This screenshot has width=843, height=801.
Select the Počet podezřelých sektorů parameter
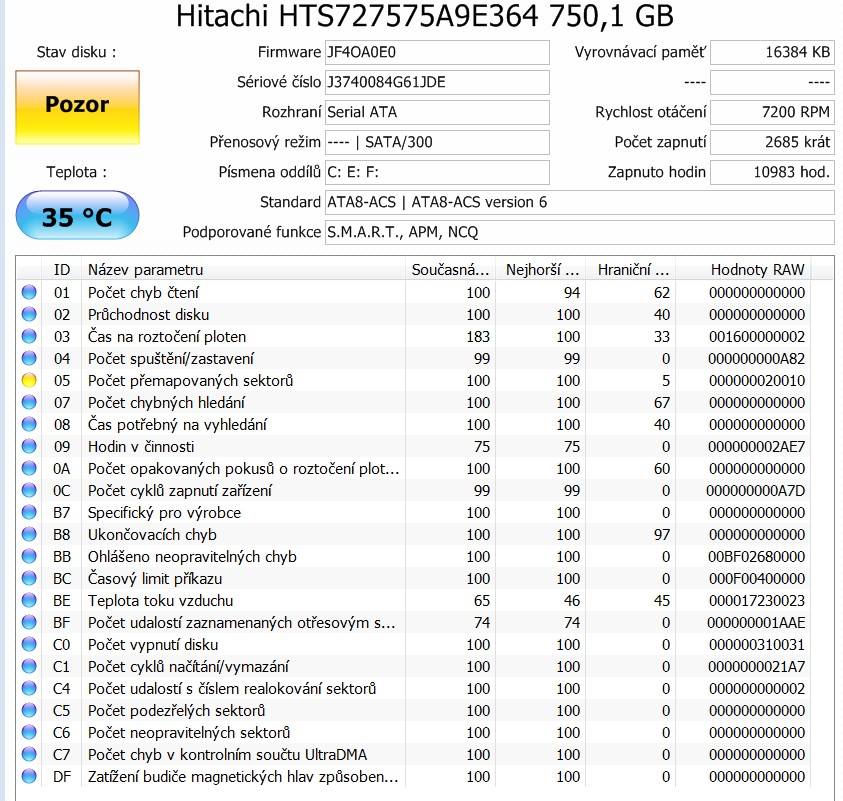pyautogui.click(x=177, y=711)
